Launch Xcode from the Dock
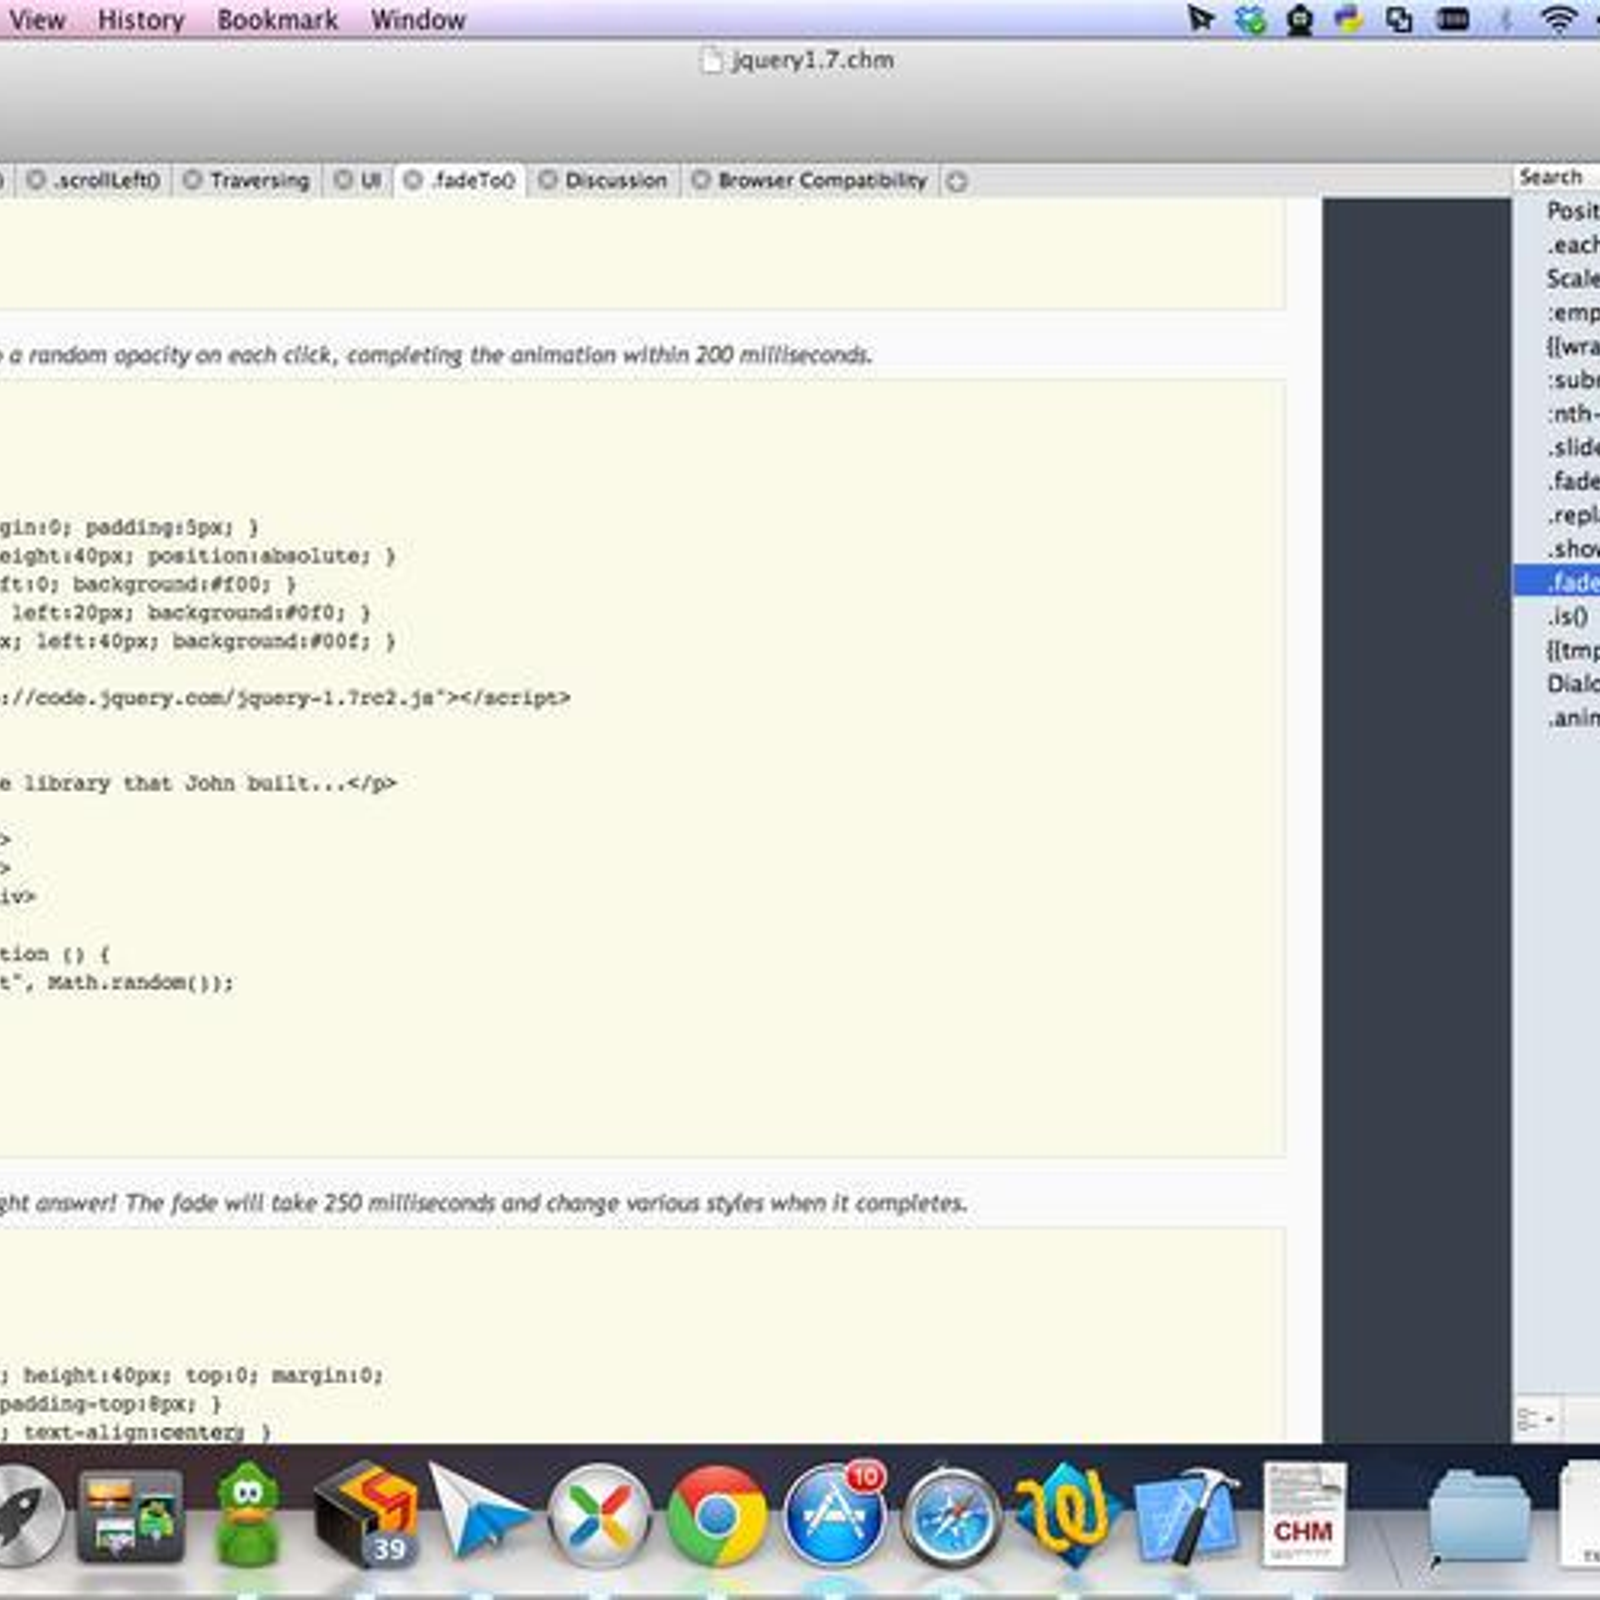1600x1600 pixels. (x=1187, y=1514)
